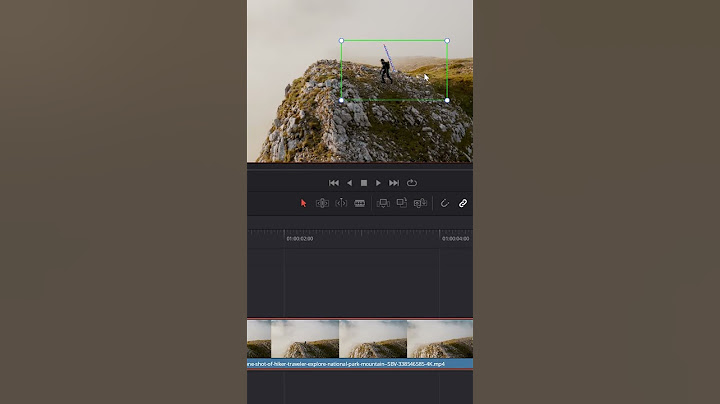Play the timeline forward

[x=378, y=183]
